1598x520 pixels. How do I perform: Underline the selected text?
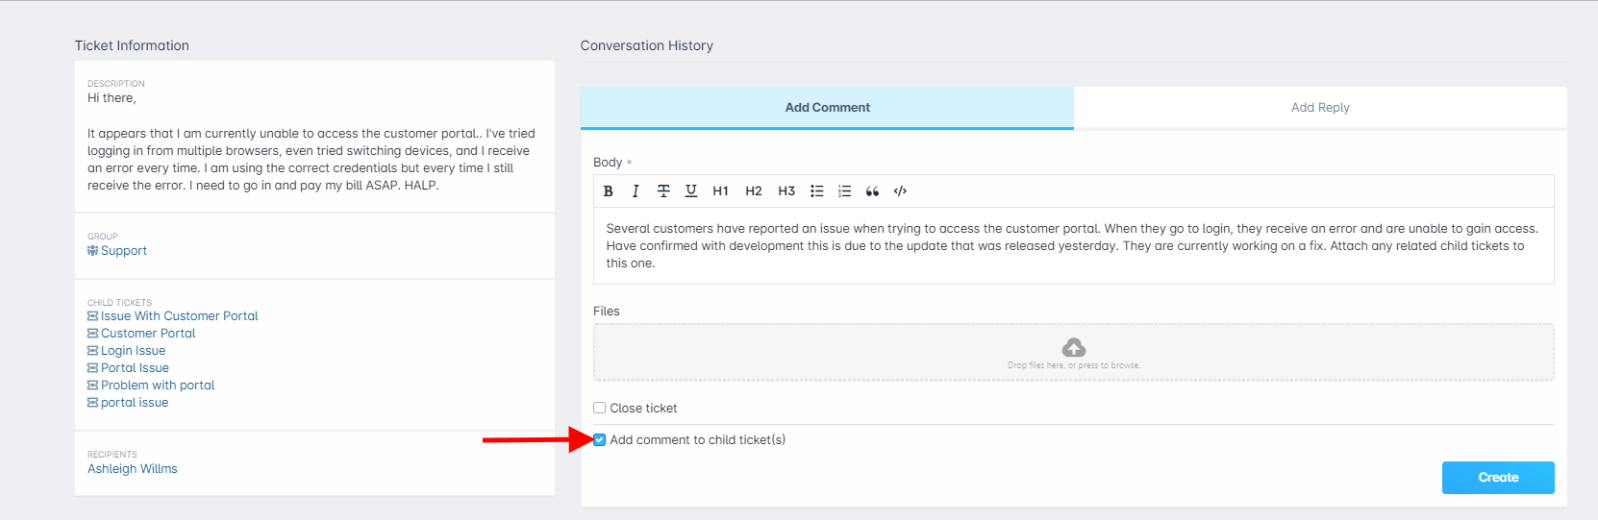coord(691,191)
